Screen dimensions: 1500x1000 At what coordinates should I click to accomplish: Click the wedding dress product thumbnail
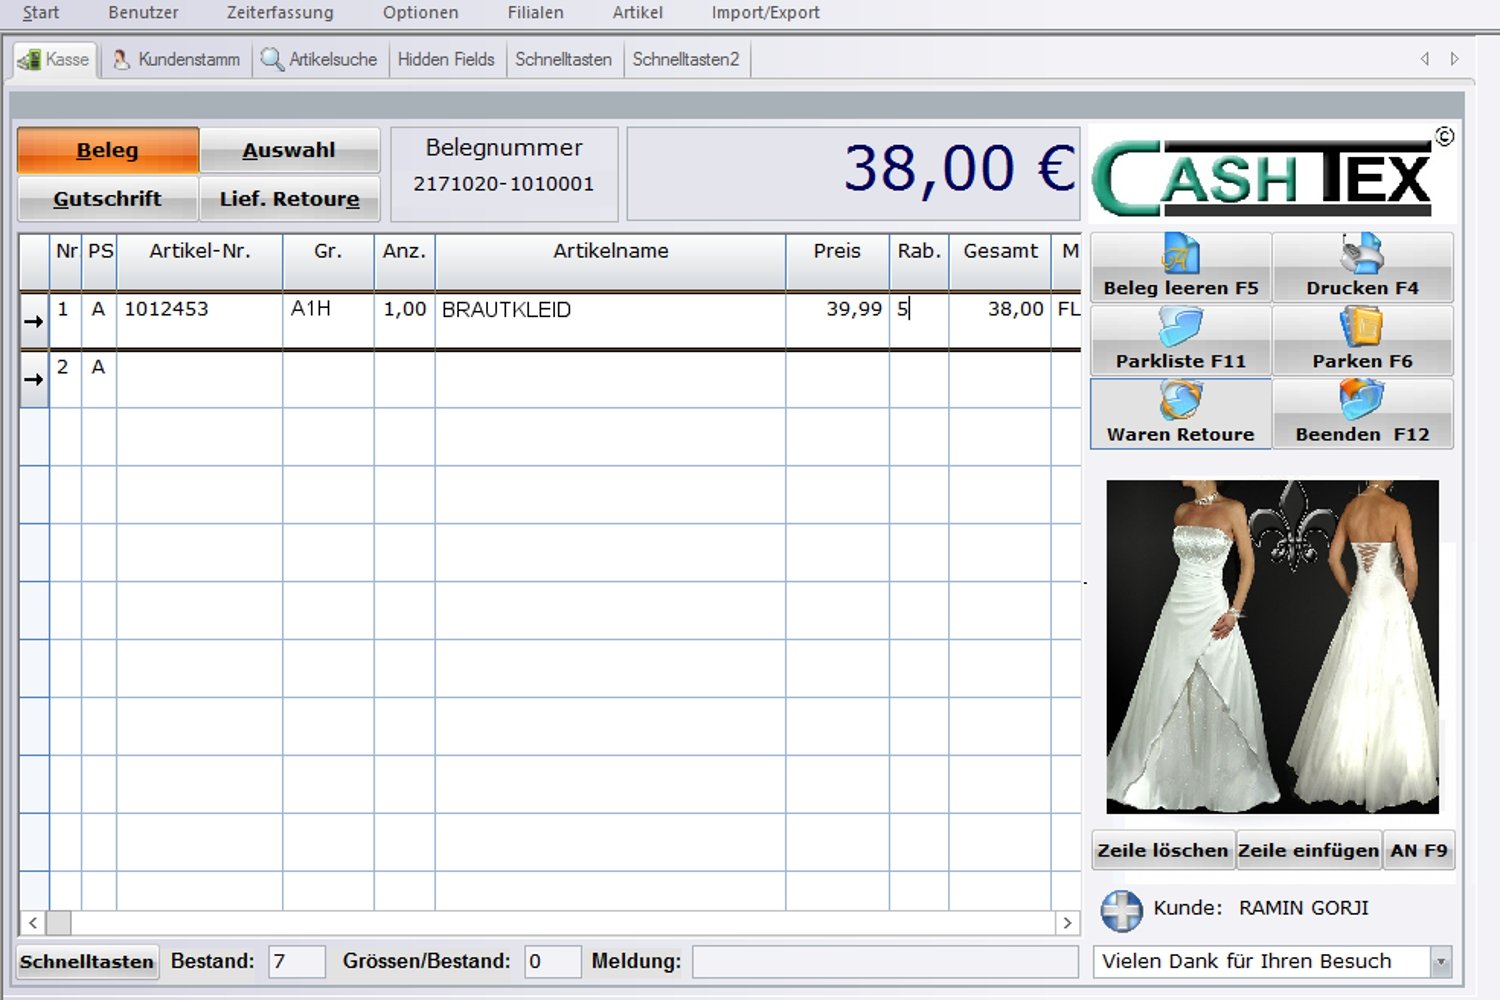click(x=1272, y=647)
